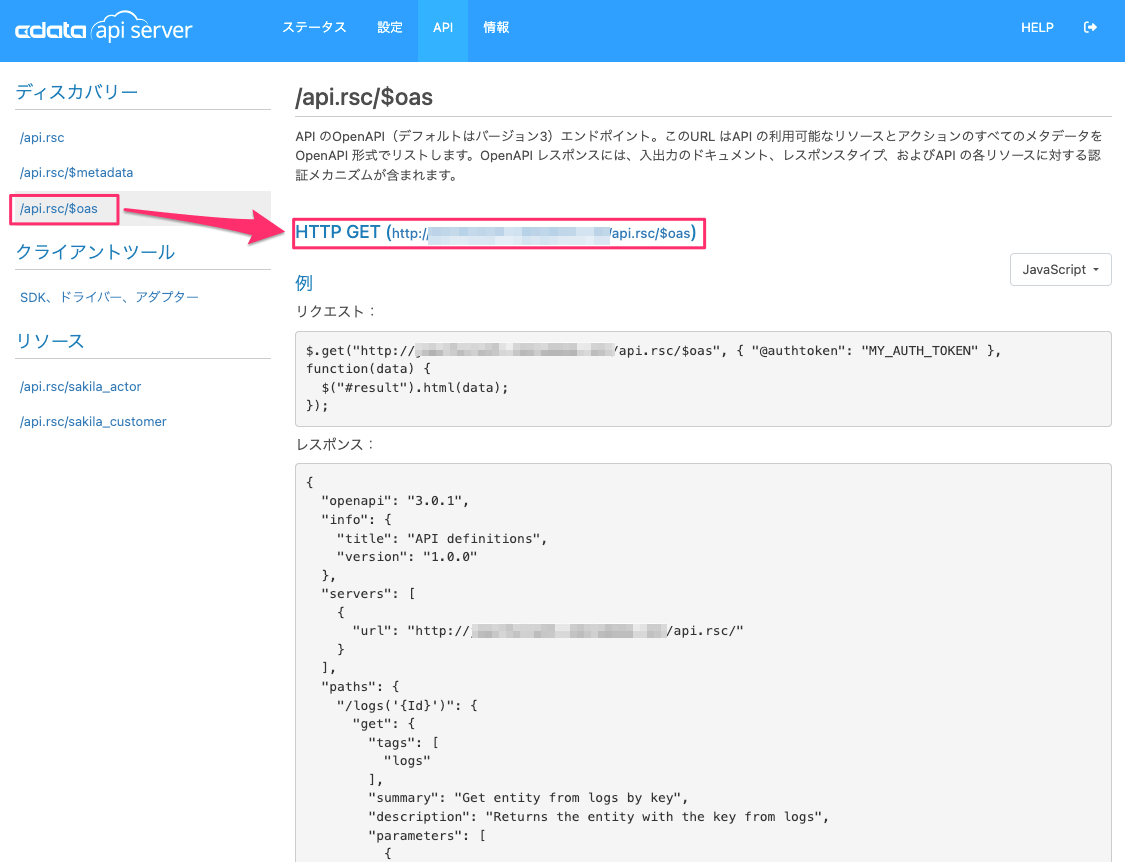Select the API tab in navbar
This screenshot has width=1125, height=862.
(x=443, y=28)
